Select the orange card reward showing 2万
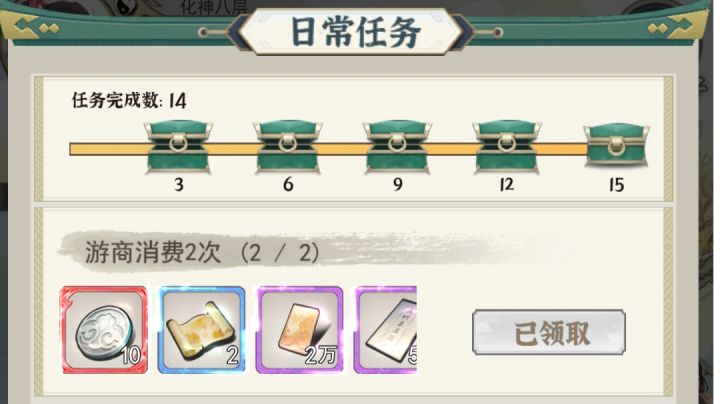The height and width of the screenshot is (404, 720). (x=299, y=329)
